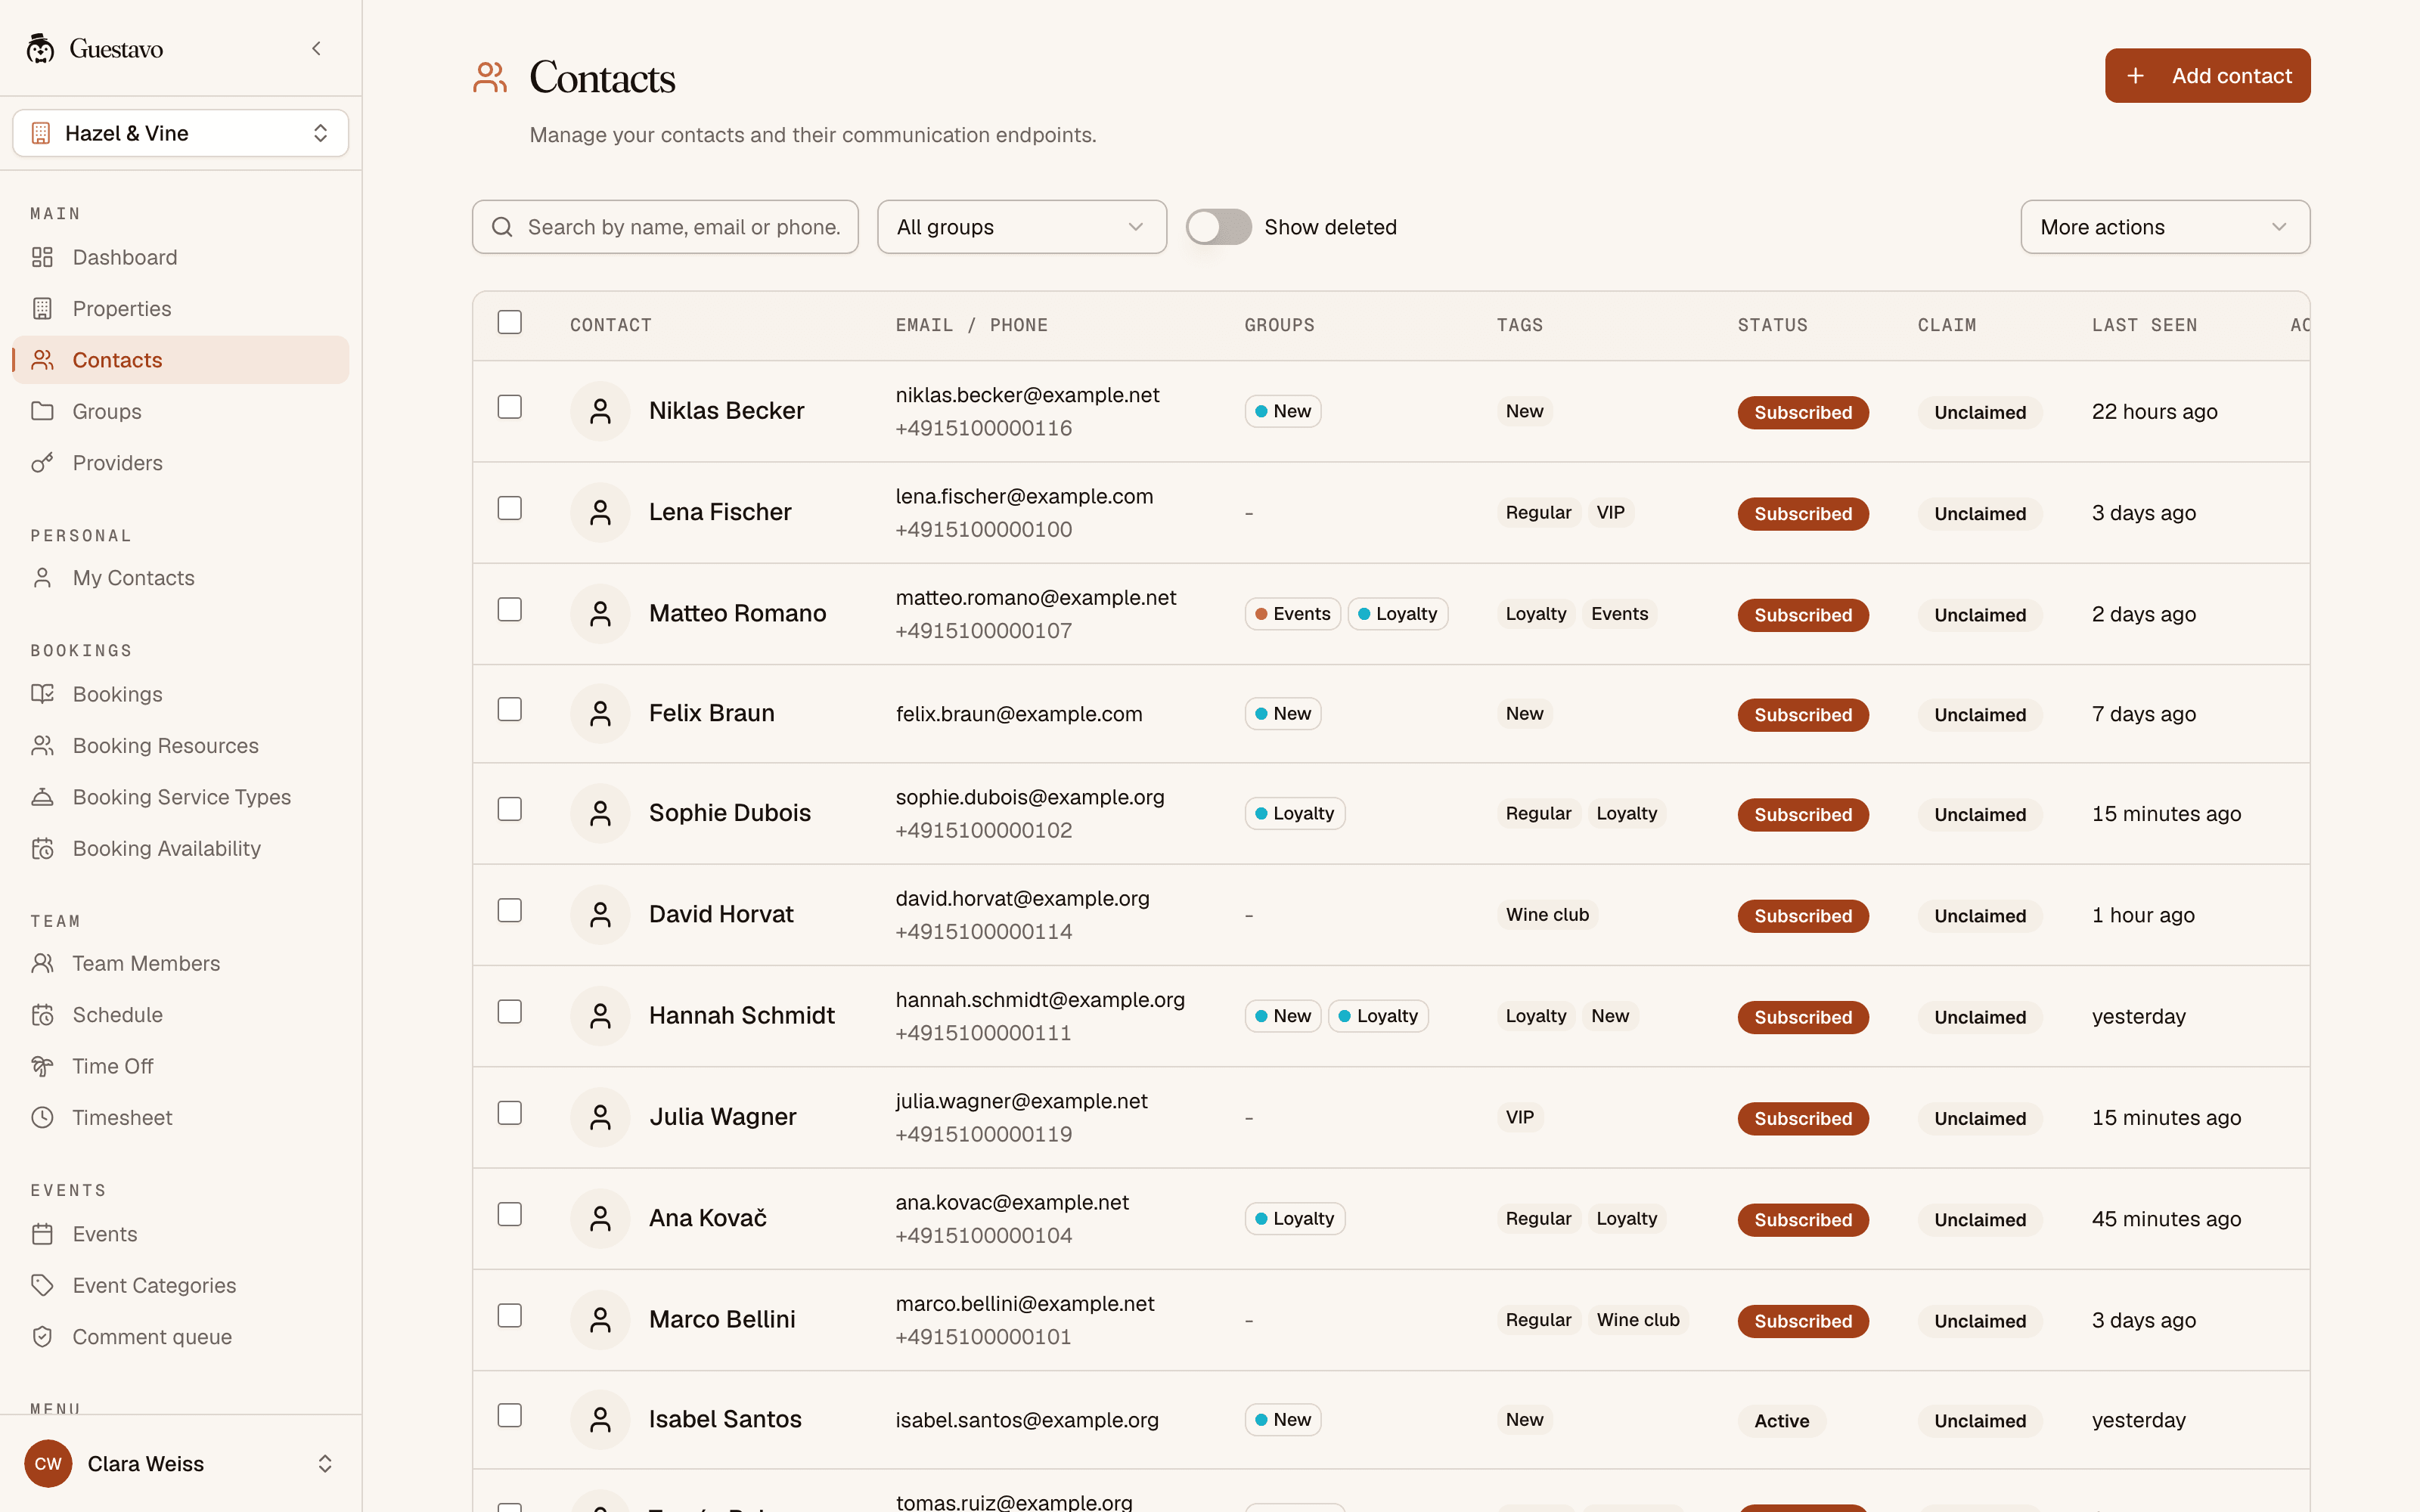Click the Events group badge on Matteo Romano

[1292, 614]
